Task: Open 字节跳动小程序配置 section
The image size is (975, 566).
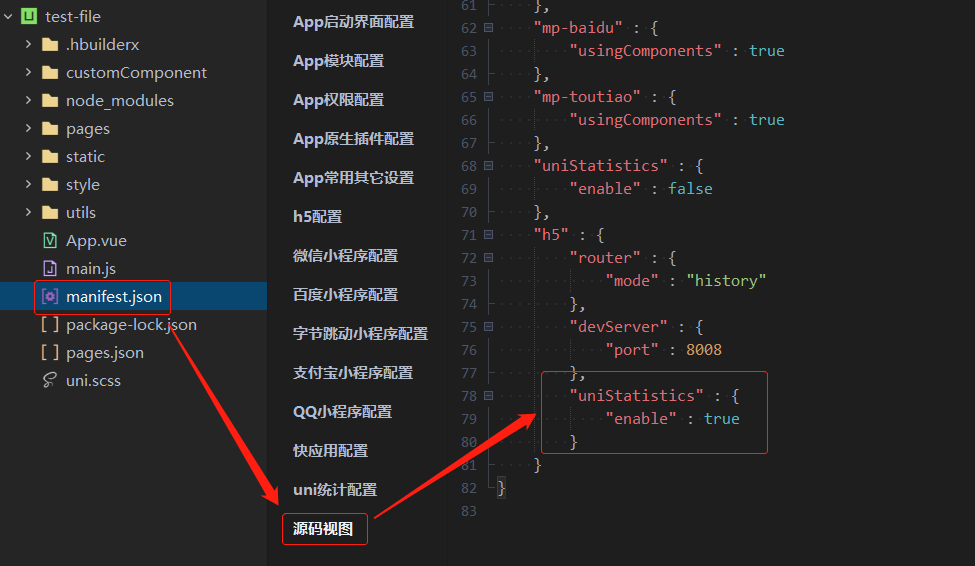Action: click(x=360, y=333)
